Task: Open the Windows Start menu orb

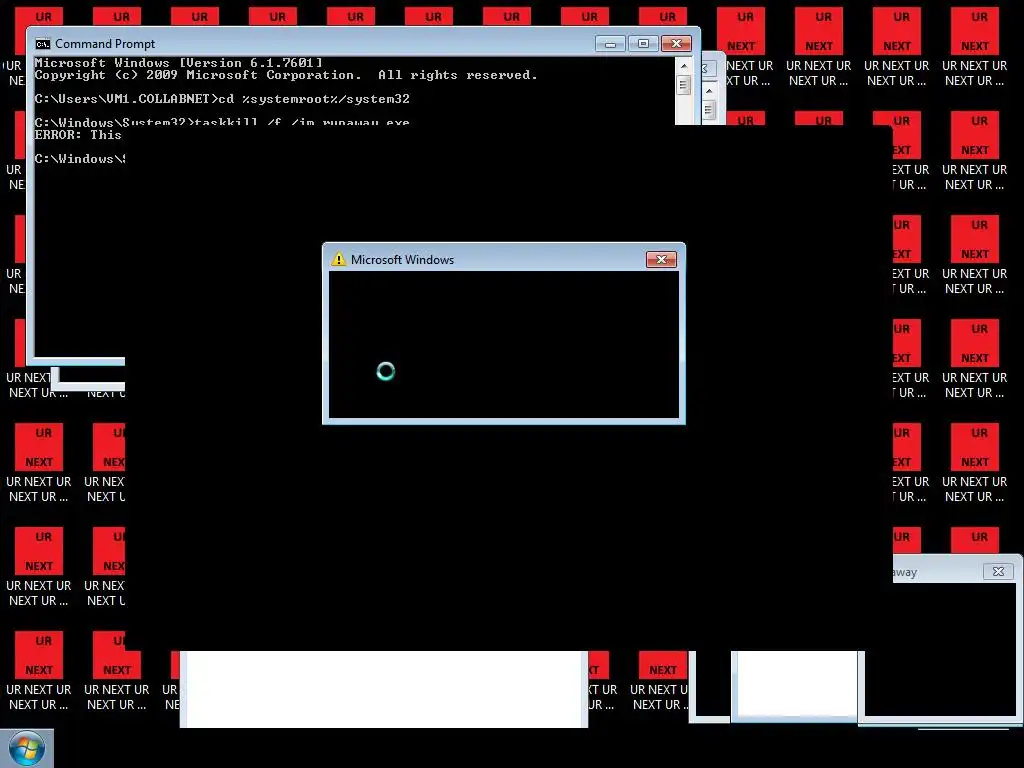Action: click(27, 748)
